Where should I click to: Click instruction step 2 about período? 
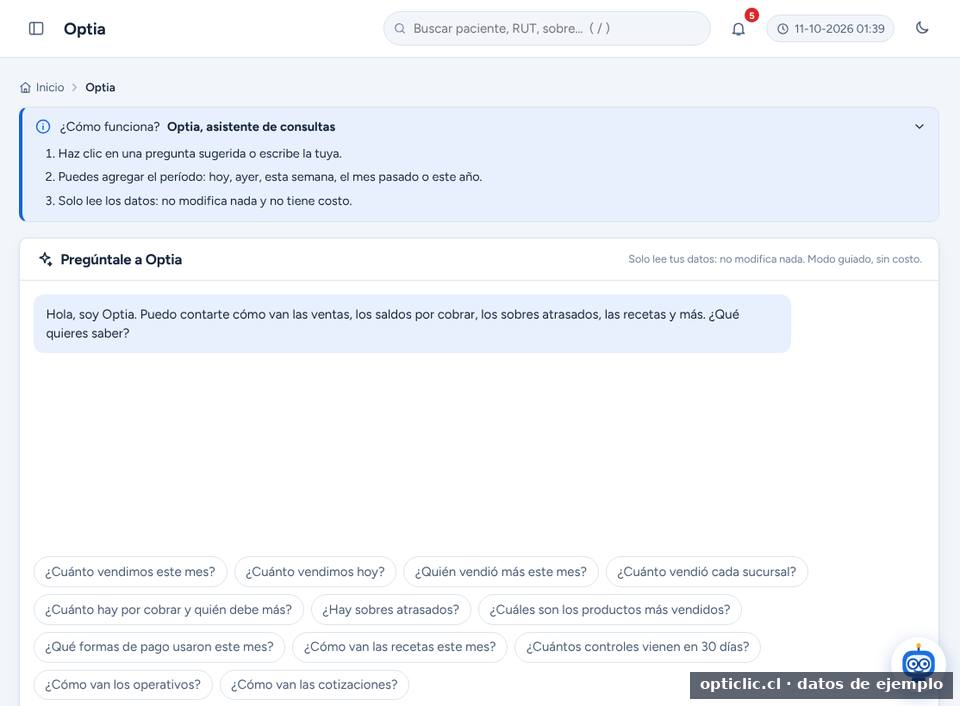pos(263,177)
